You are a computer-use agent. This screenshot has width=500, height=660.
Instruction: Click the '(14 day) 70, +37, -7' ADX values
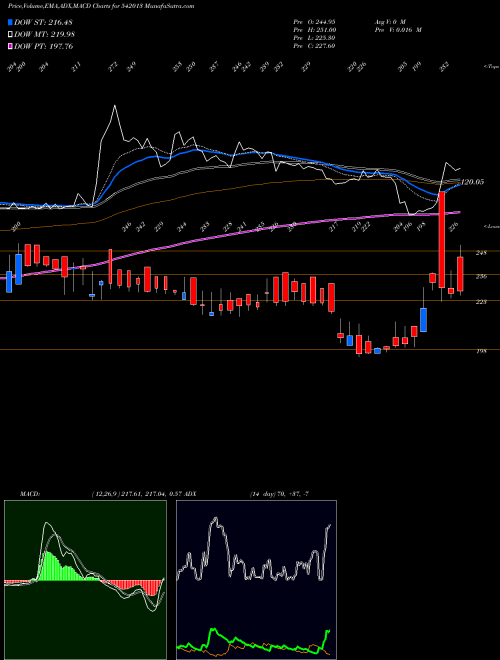click(279, 494)
